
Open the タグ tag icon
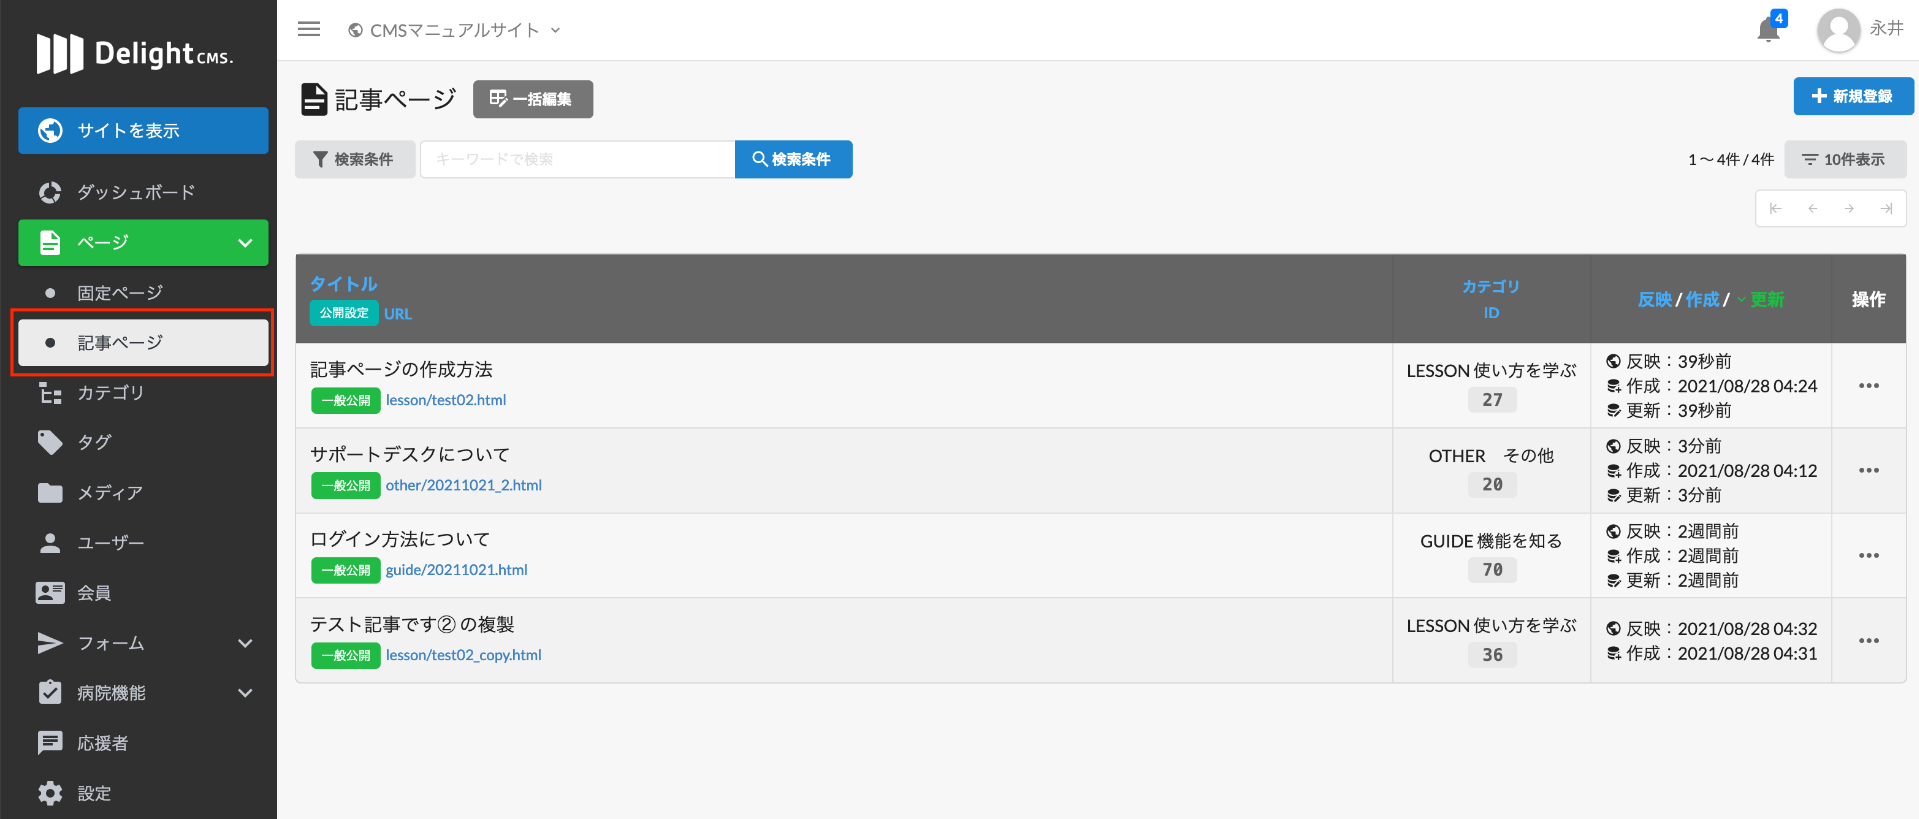pyautogui.click(x=50, y=442)
